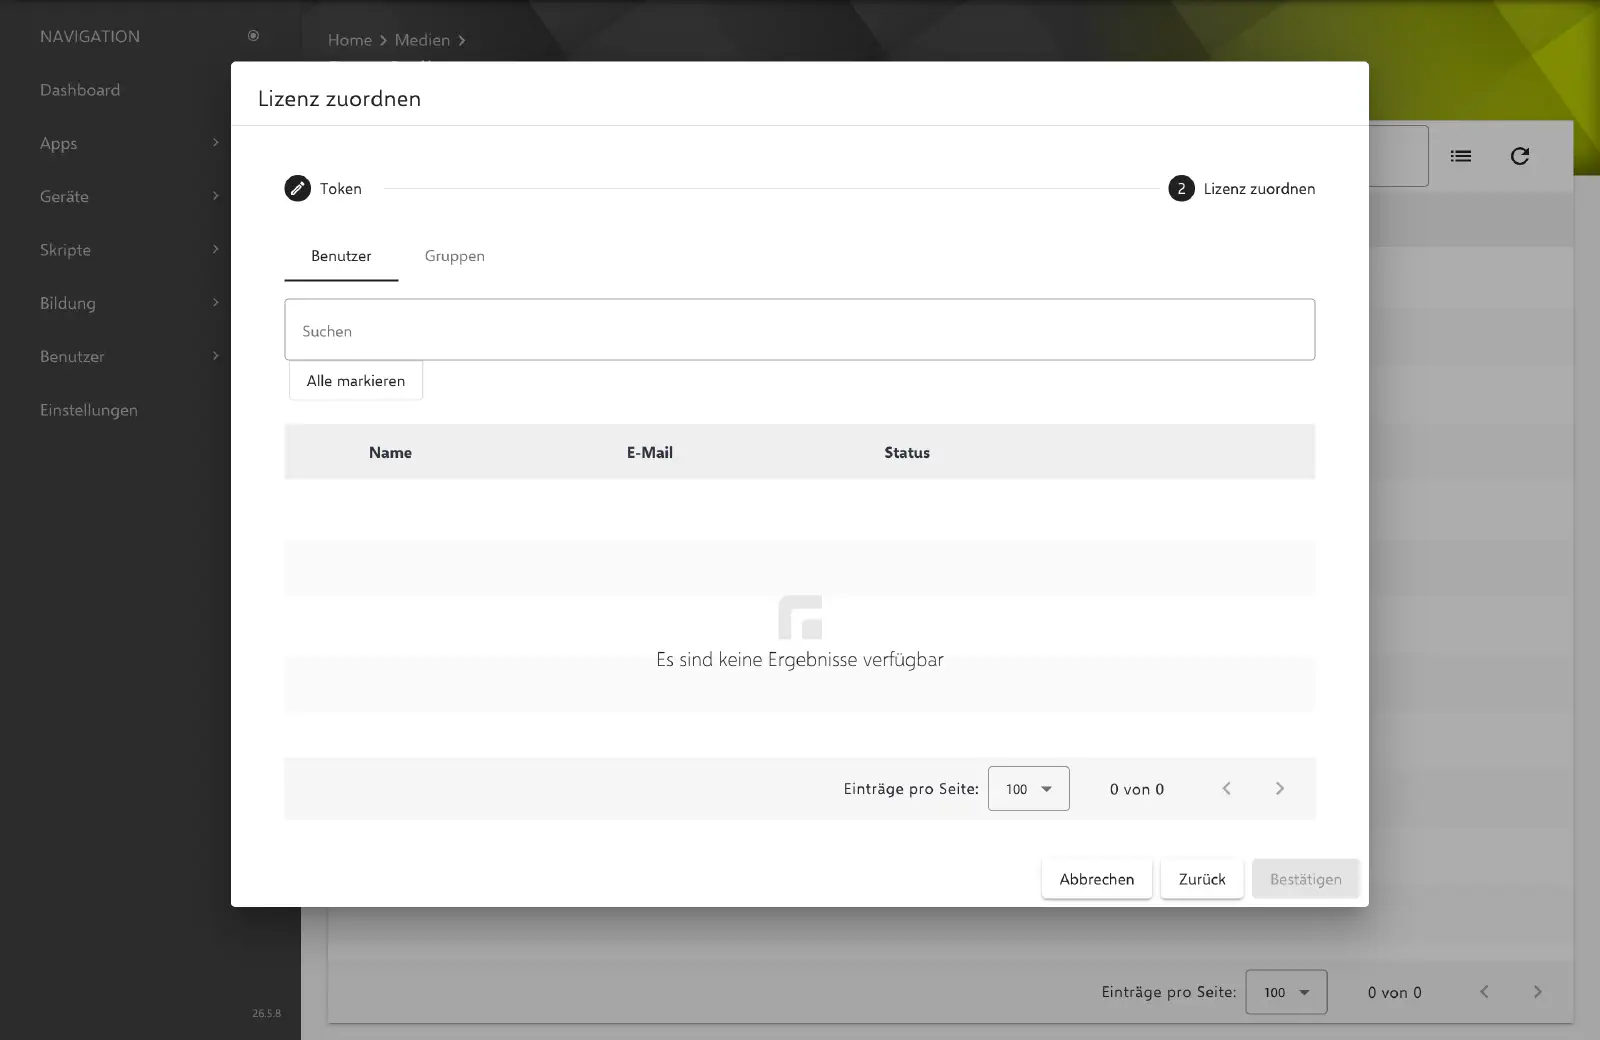
Task: Click step 2 circle Lizenz zuordnen
Action: pyautogui.click(x=1181, y=188)
